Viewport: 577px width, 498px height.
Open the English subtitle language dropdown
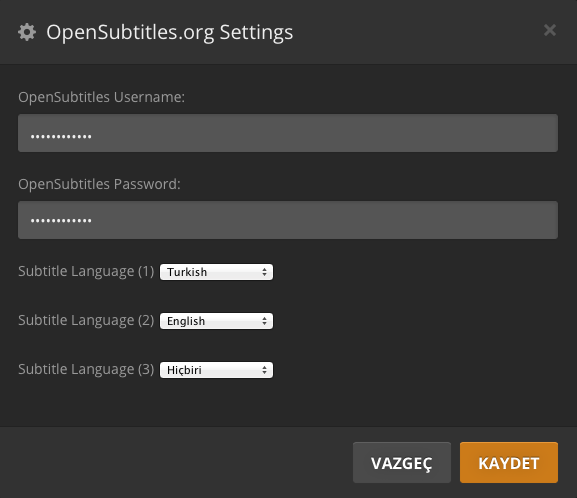(216, 321)
